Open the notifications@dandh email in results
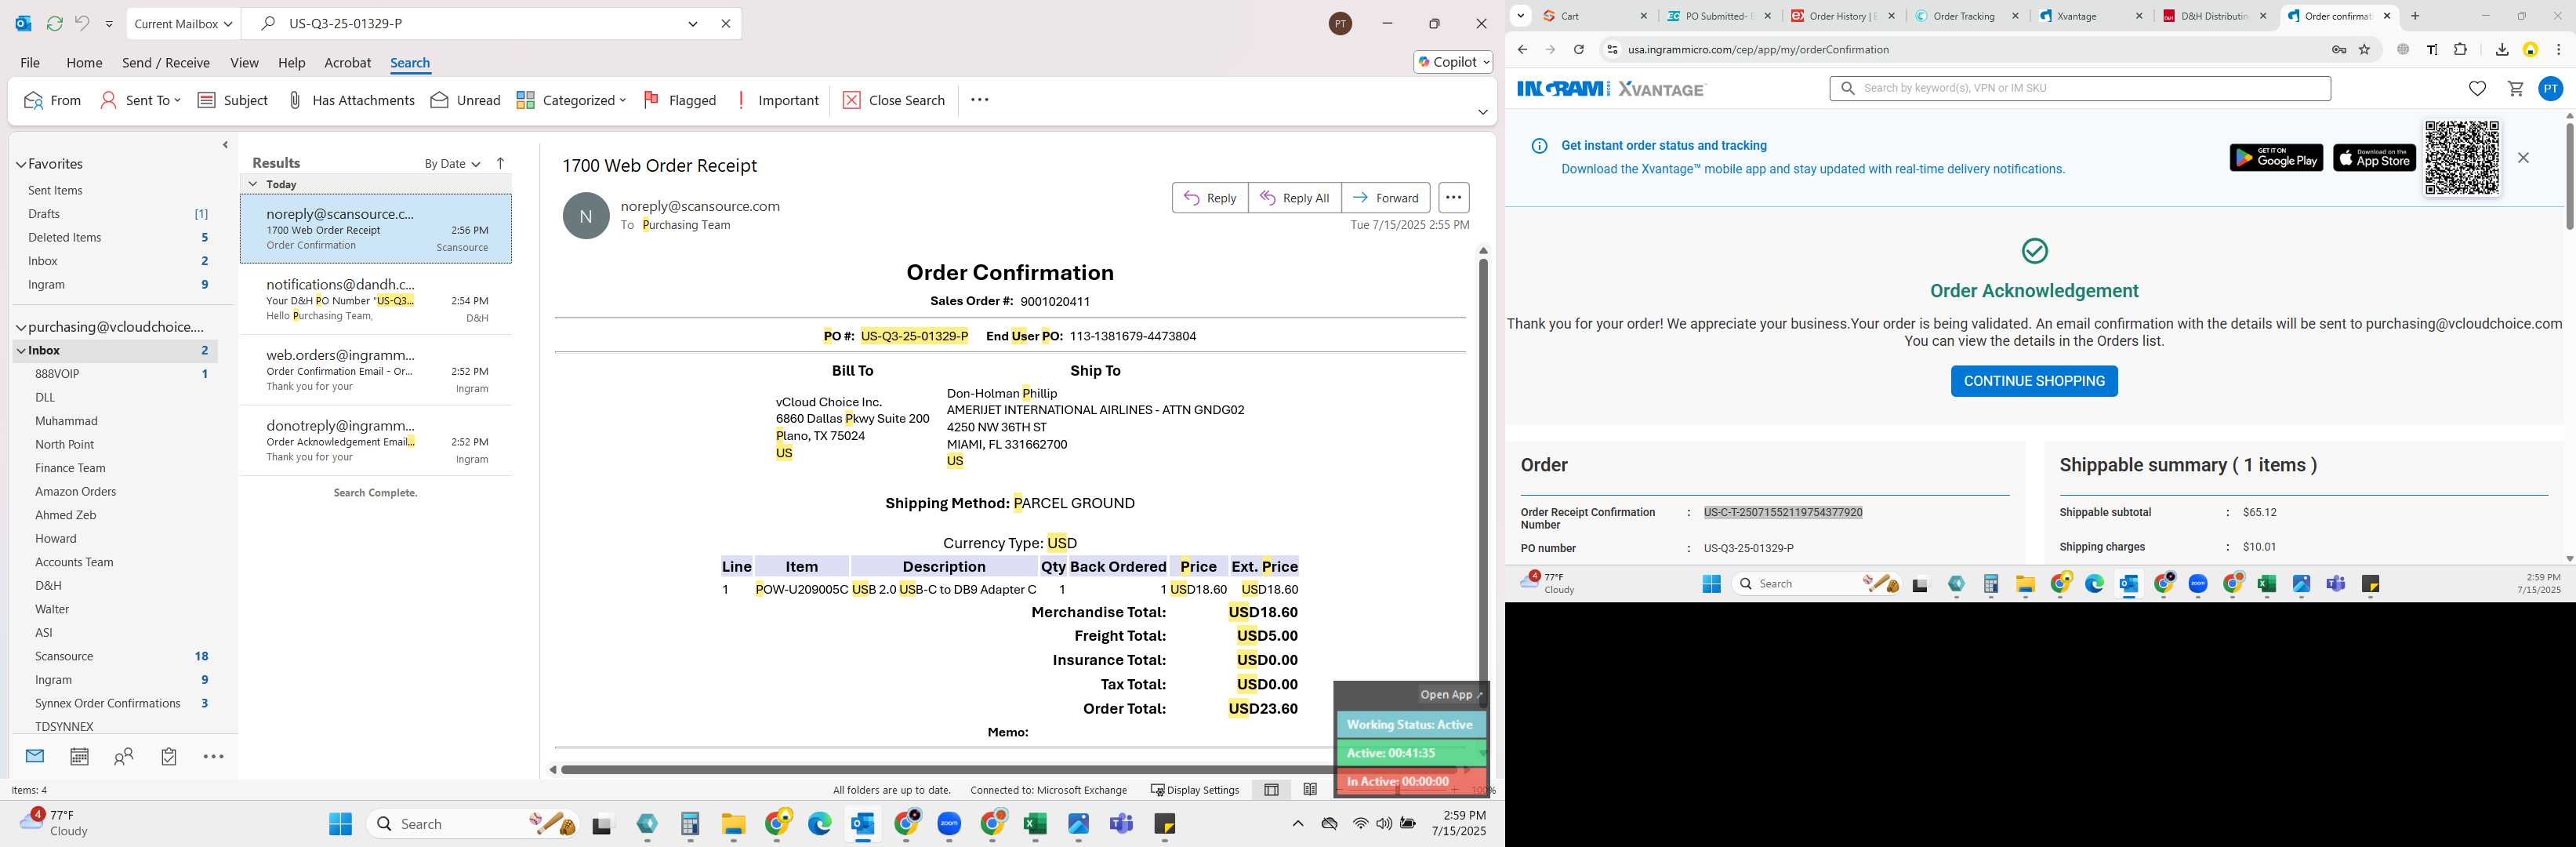The image size is (2576, 847). click(376, 300)
